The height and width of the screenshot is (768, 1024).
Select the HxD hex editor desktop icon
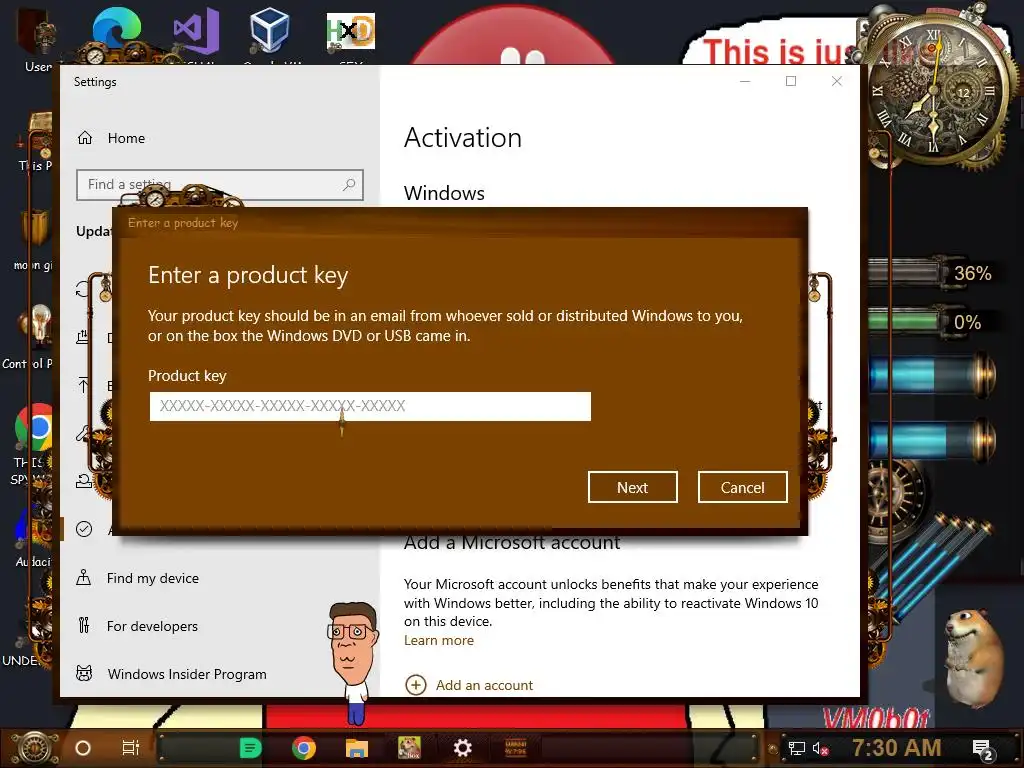click(x=351, y=31)
